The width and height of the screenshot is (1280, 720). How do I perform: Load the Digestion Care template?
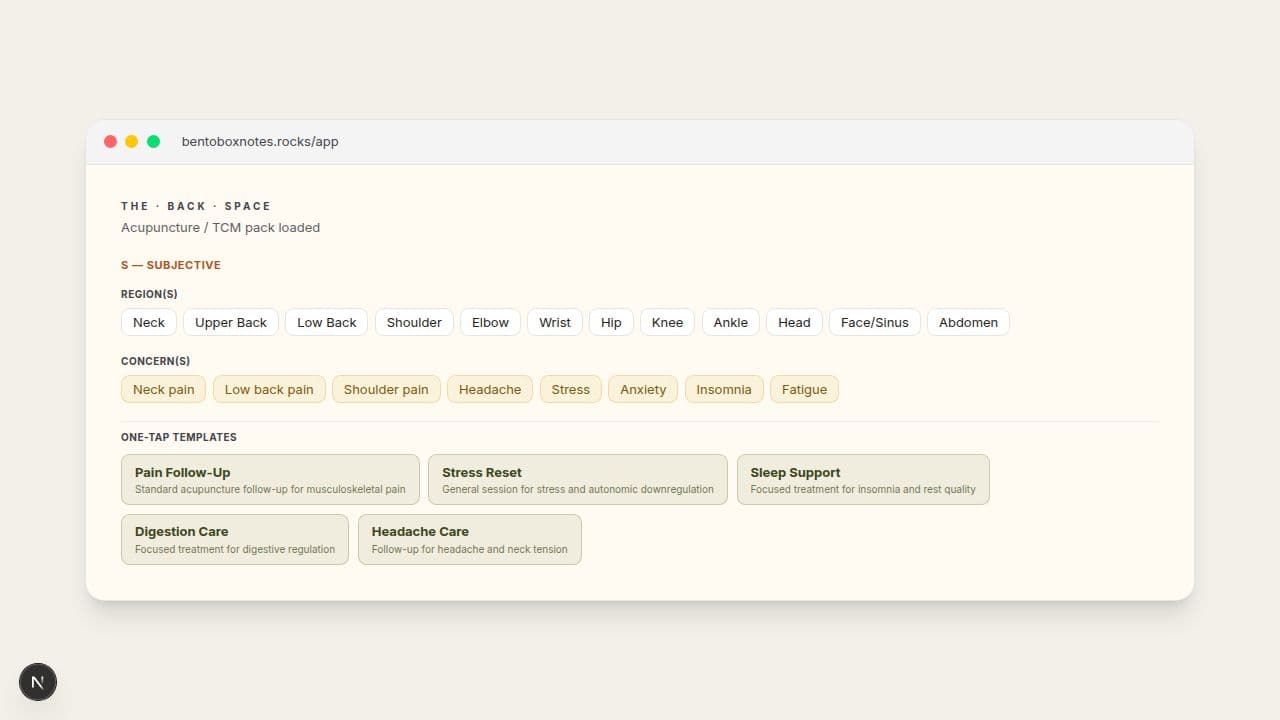pos(235,539)
